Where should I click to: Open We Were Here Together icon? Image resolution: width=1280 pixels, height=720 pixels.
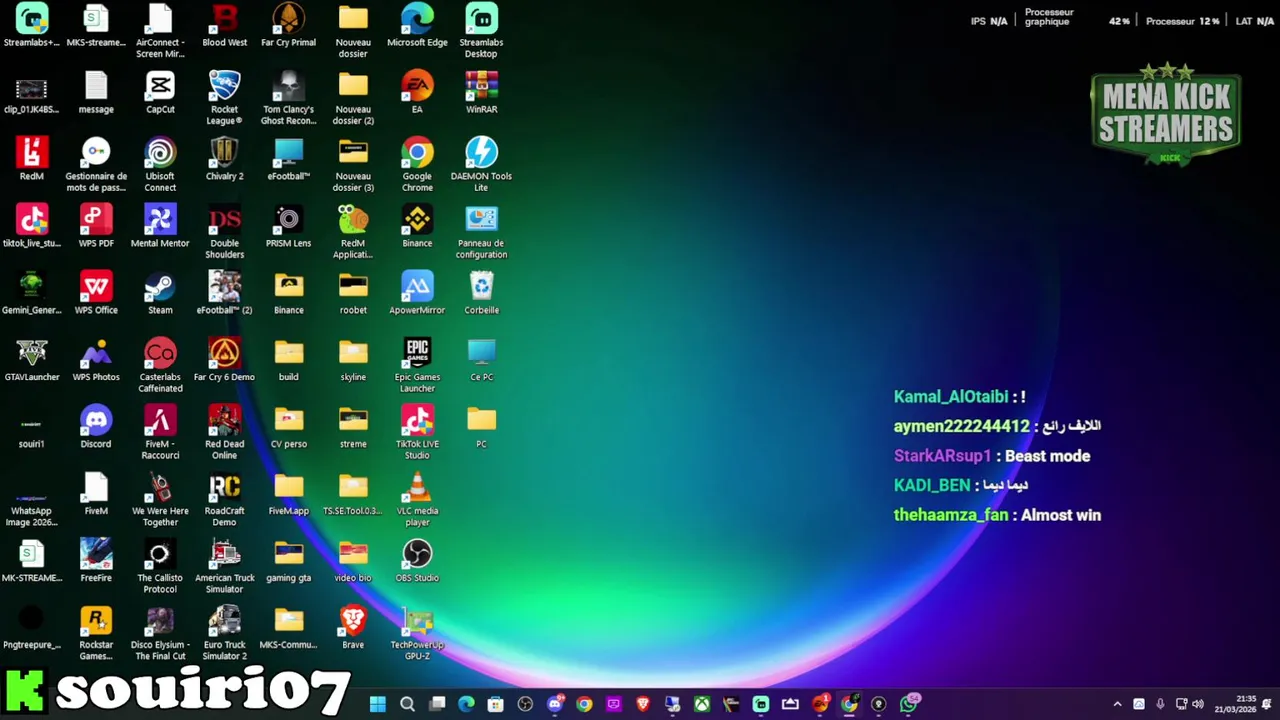(160, 499)
